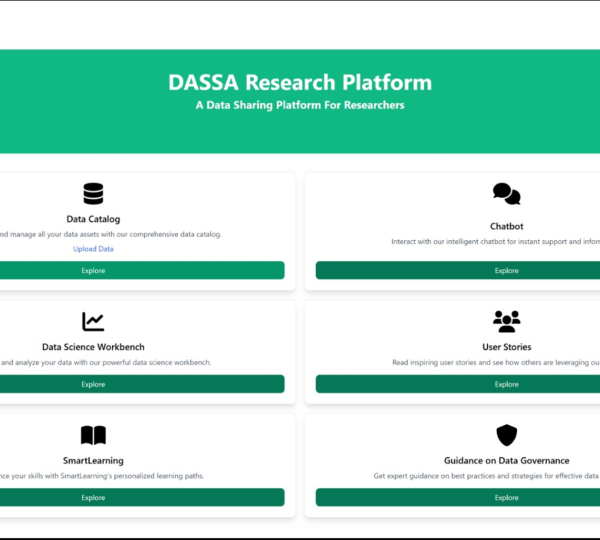The image size is (600, 540).
Task: Click the Data Catalog database icon
Action: (93, 194)
